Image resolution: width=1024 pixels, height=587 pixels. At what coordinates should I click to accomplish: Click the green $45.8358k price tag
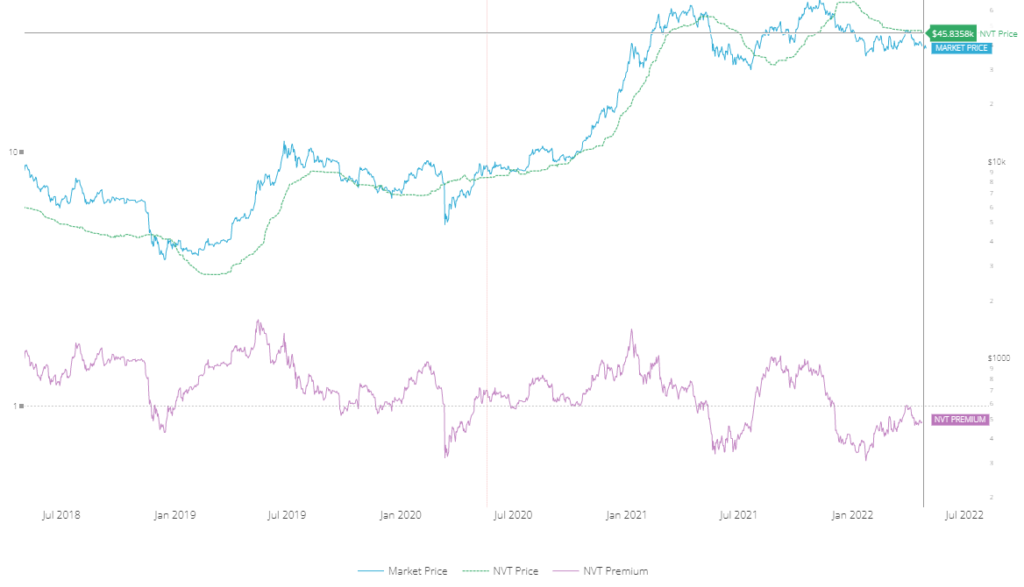coord(952,34)
